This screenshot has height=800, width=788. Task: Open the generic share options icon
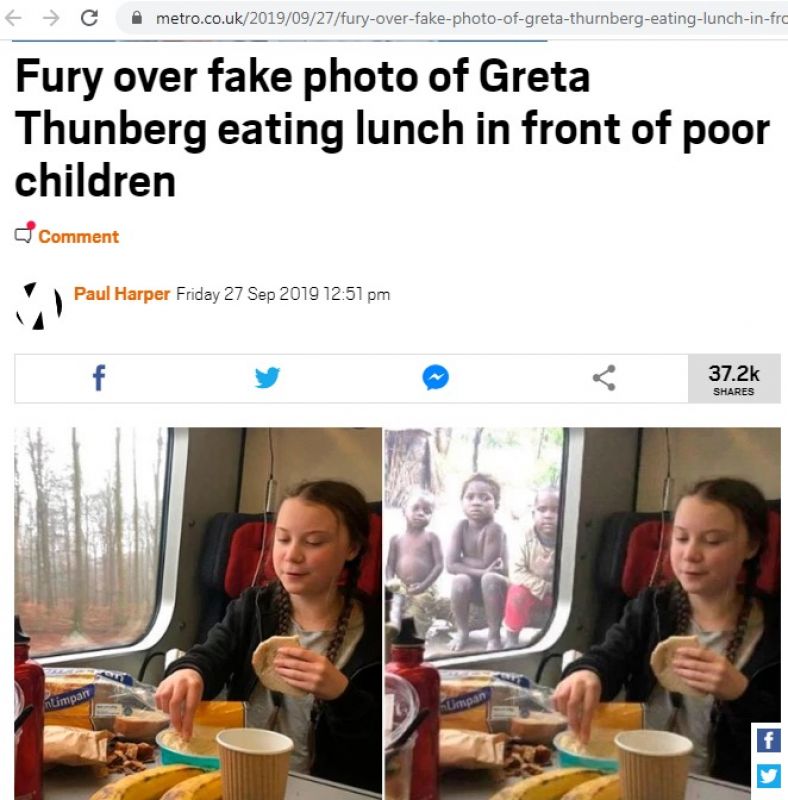click(x=604, y=378)
